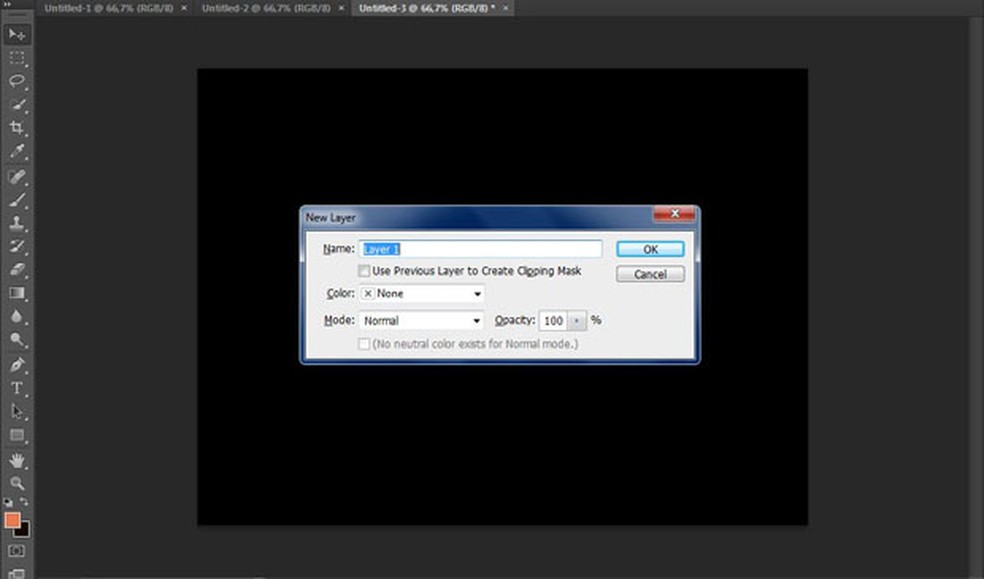Enable Use Previous Layer to Create Clipping Mask

click(363, 271)
